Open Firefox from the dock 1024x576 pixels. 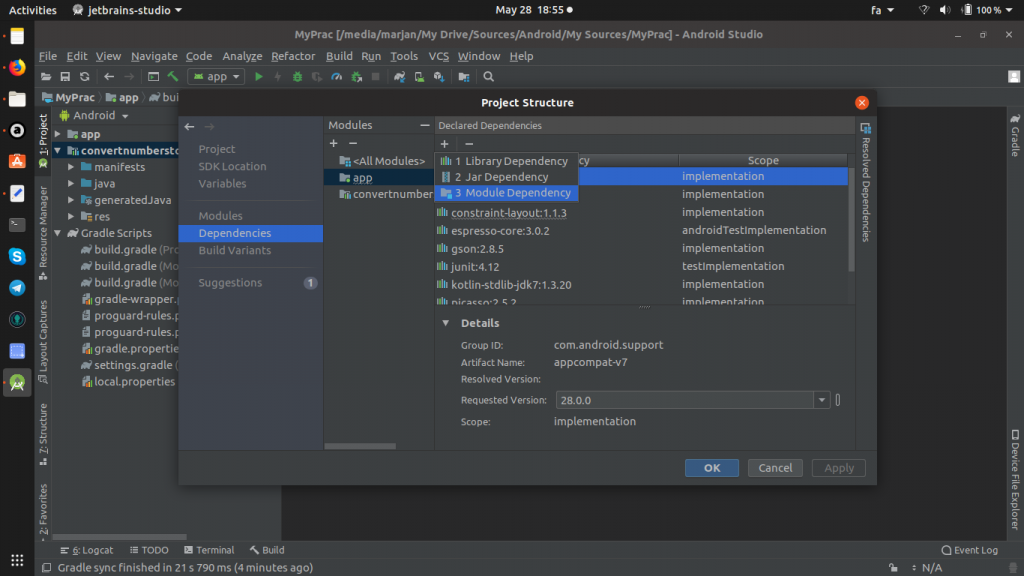click(x=17, y=67)
